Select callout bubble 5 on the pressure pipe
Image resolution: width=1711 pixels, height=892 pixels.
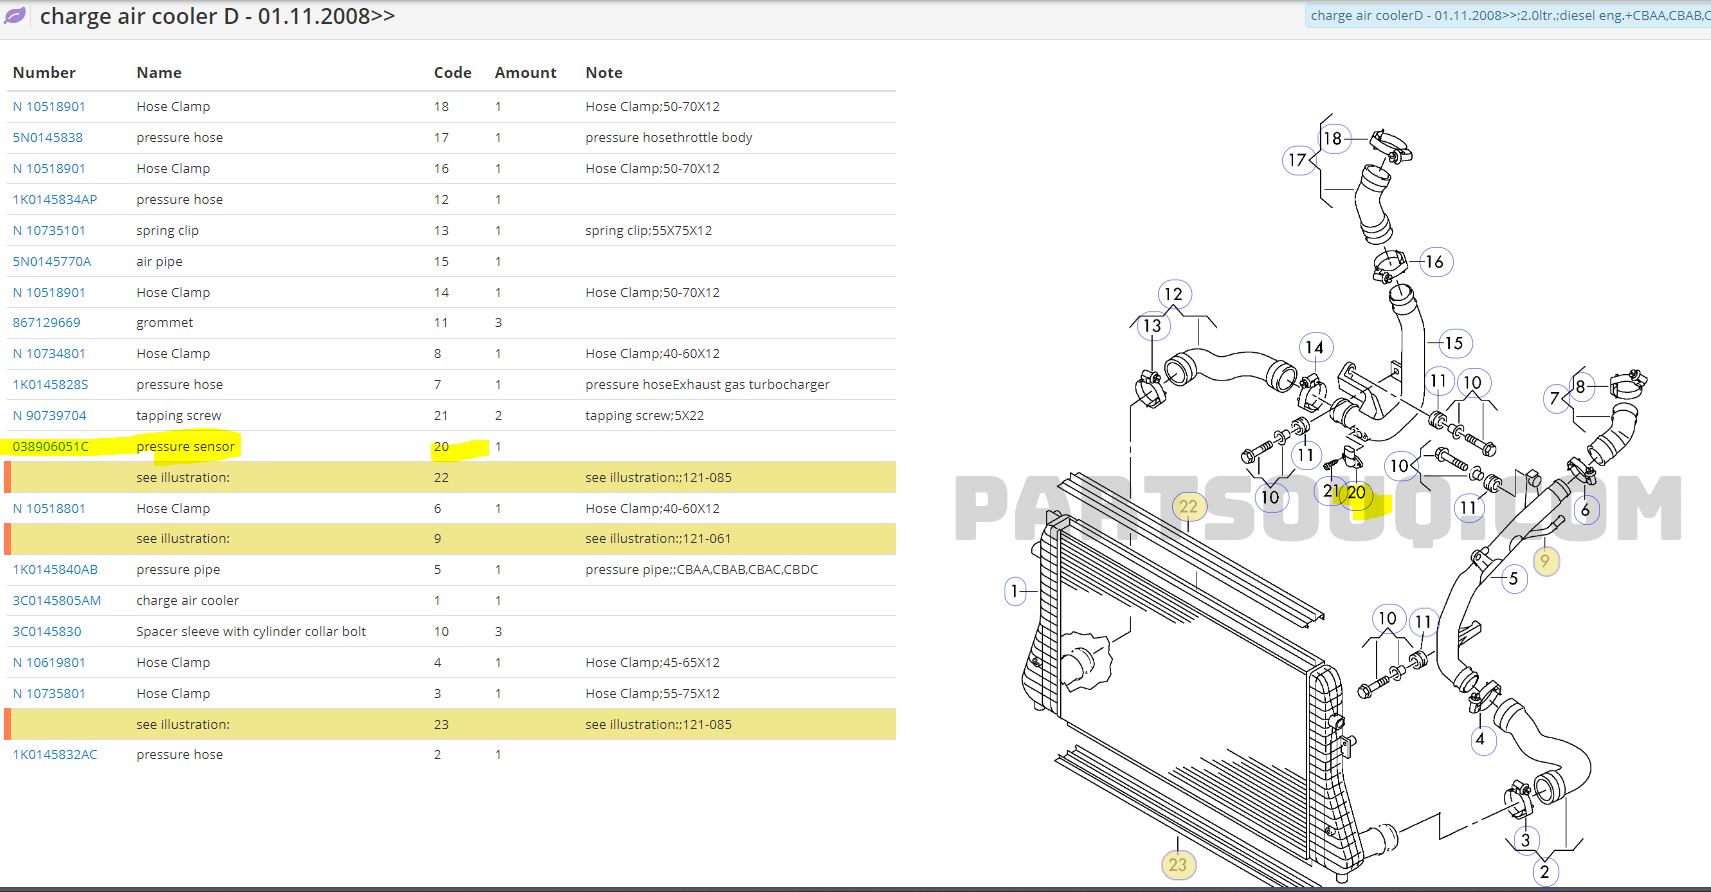tap(1513, 578)
